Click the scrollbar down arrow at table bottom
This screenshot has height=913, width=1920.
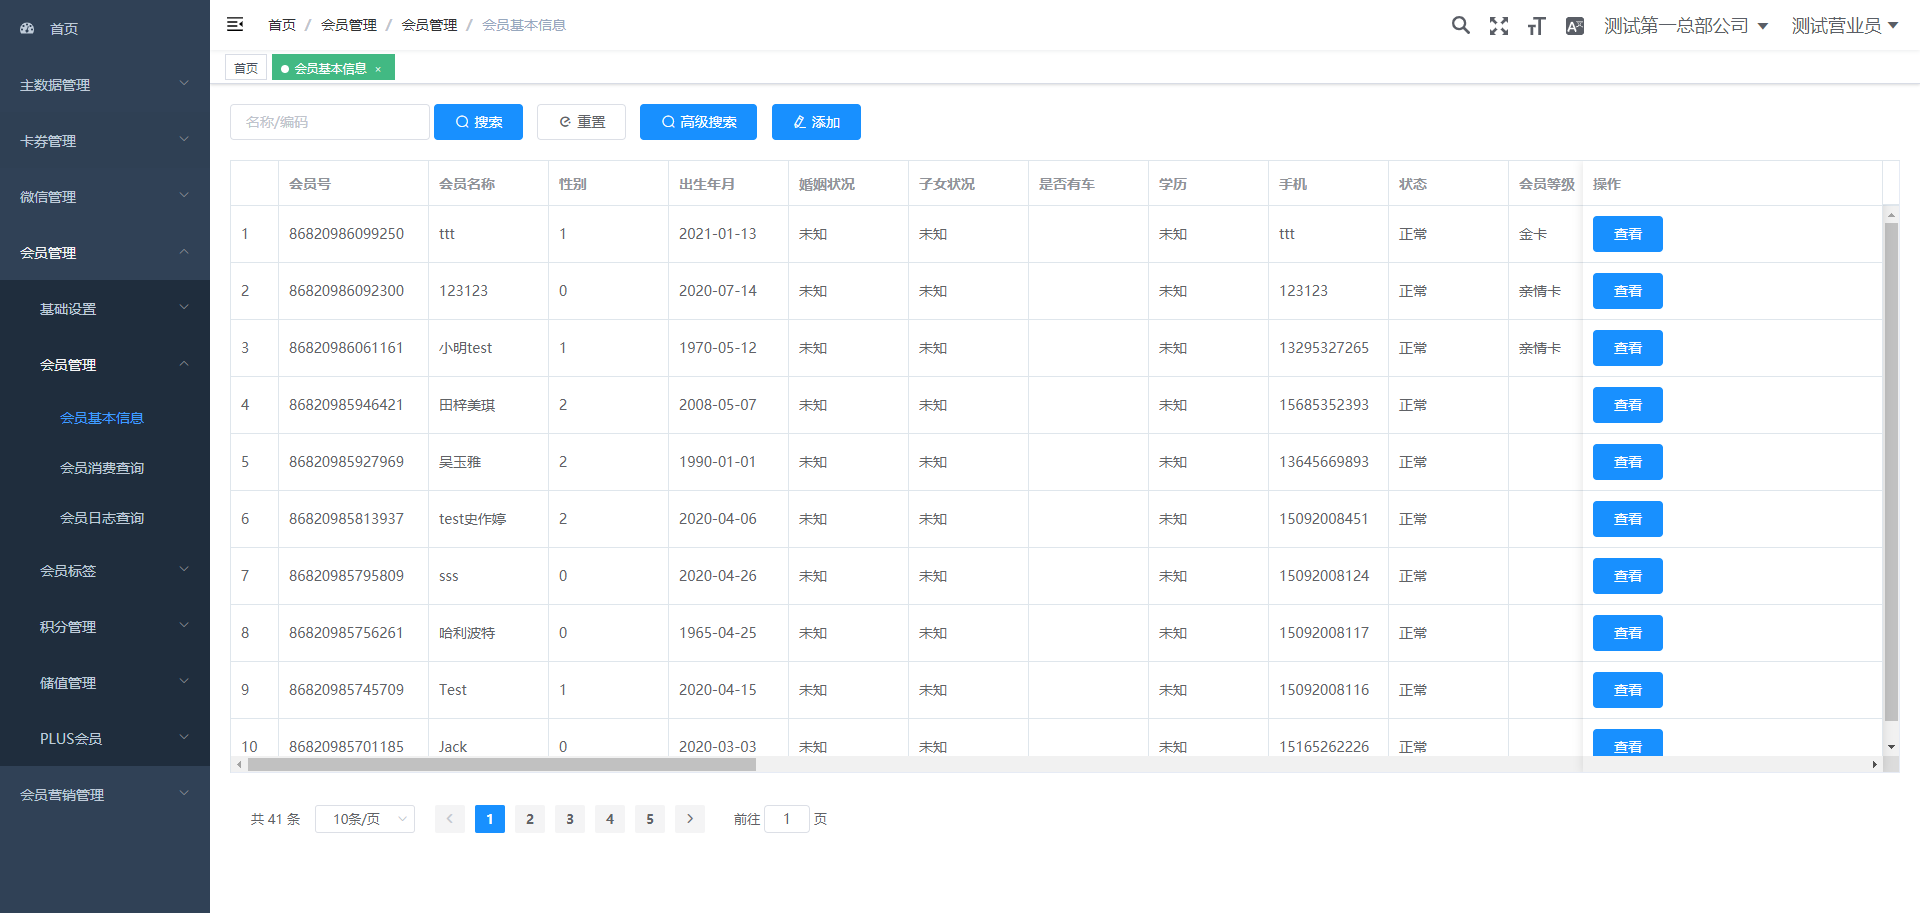1891,747
